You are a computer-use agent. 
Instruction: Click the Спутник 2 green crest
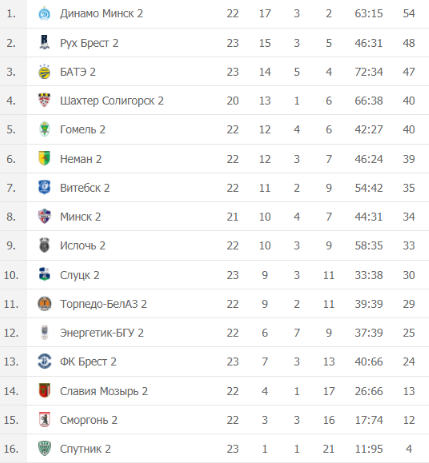[x=44, y=449]
